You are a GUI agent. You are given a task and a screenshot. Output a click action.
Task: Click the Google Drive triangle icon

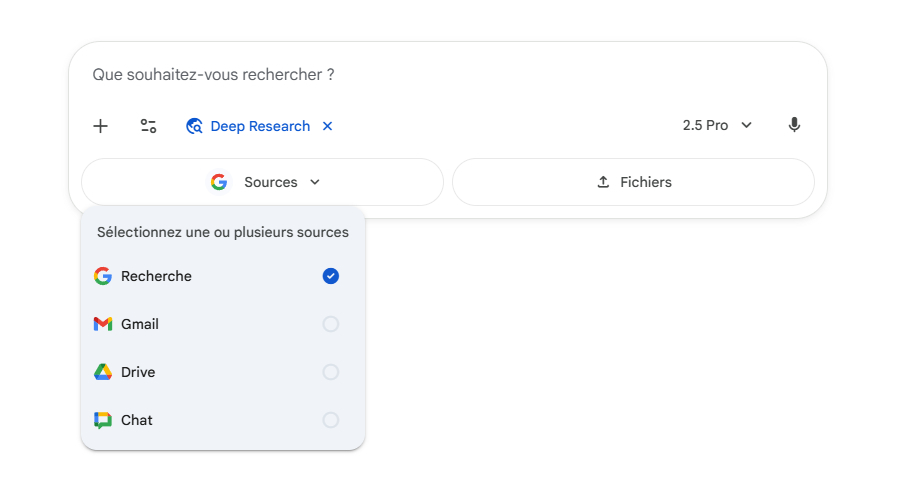point(103,372)
